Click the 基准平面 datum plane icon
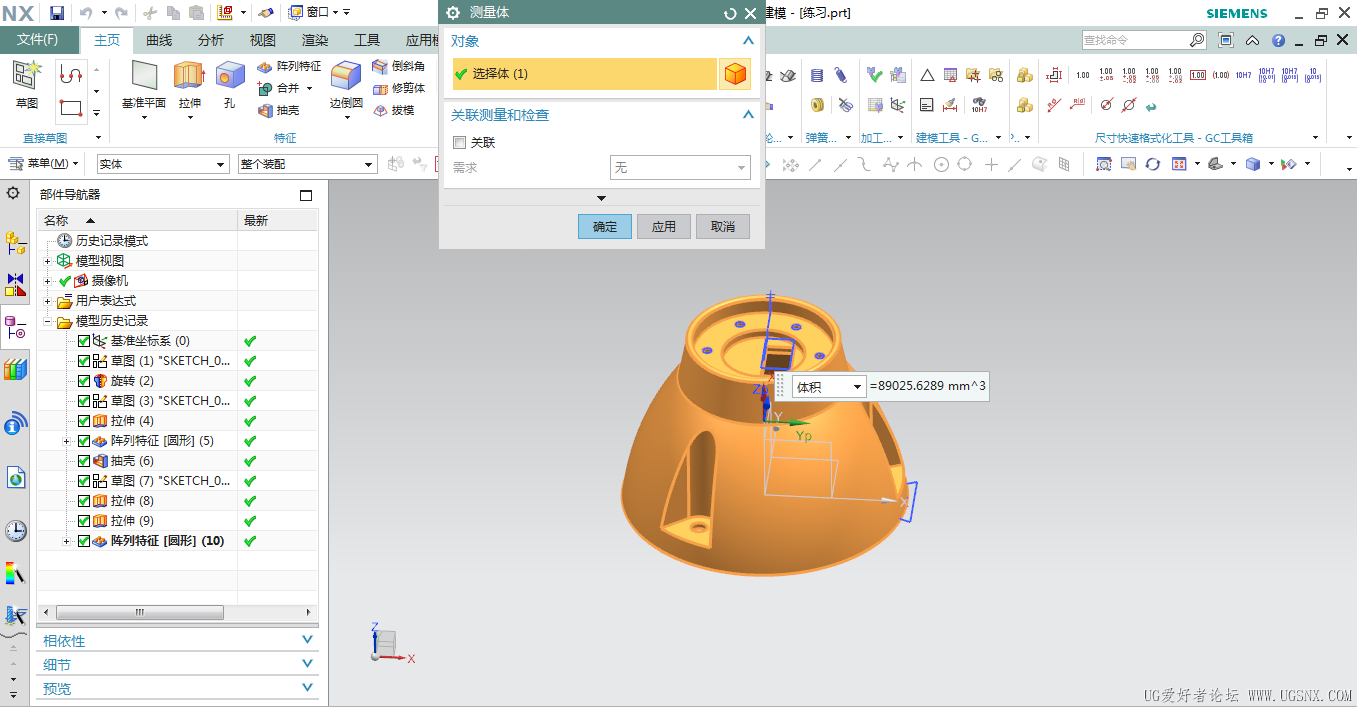The width and height of the screenshot is (1357, 708). point(144,77)
